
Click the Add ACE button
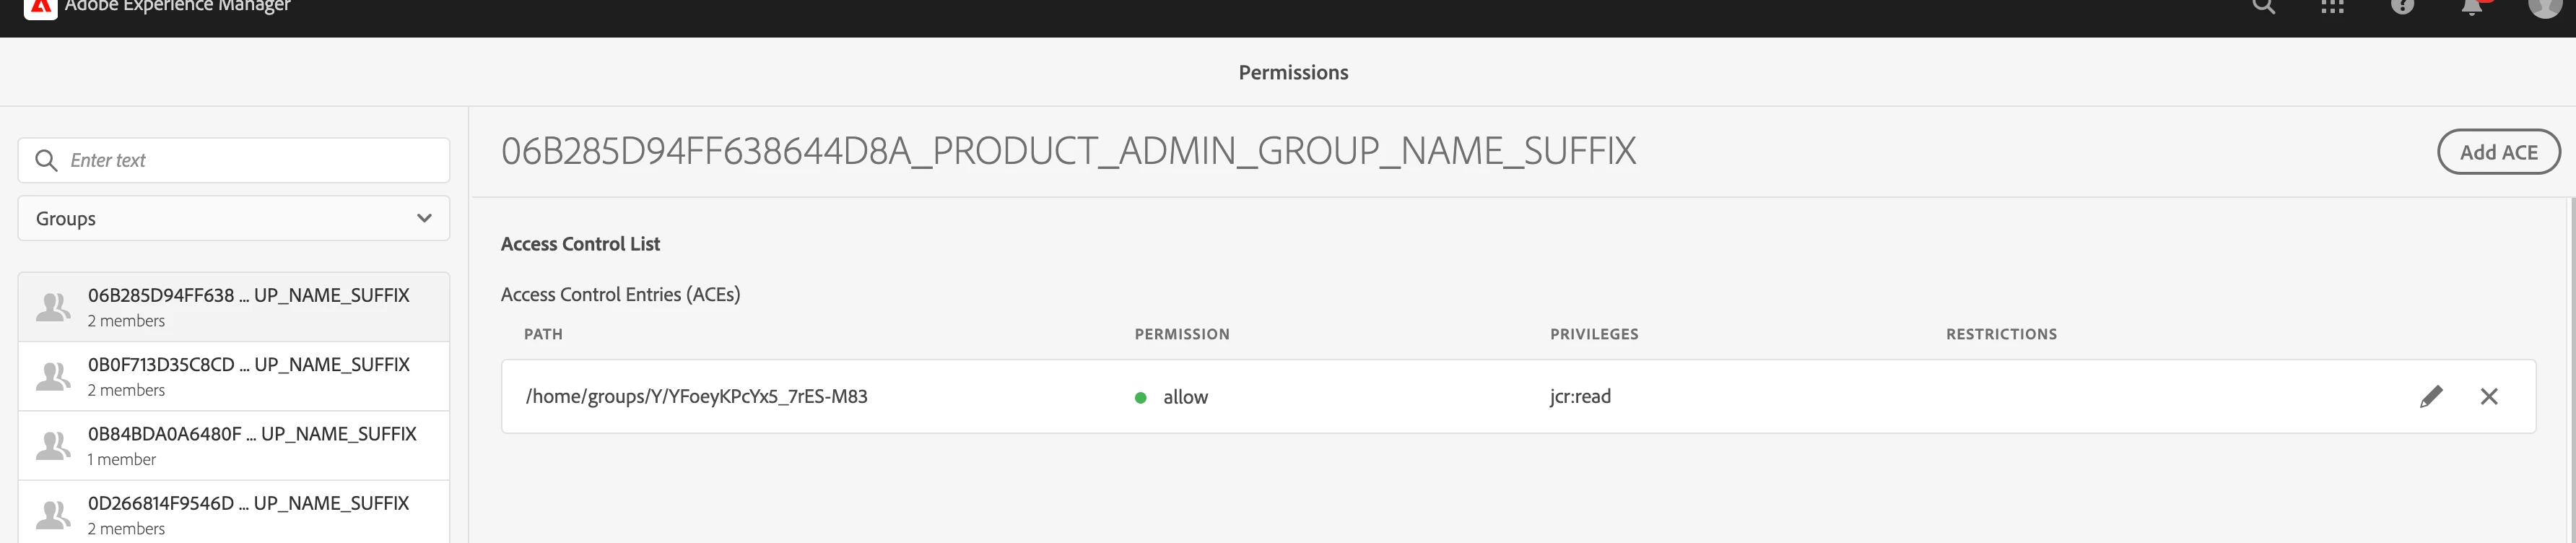[x=2498, y=152]
